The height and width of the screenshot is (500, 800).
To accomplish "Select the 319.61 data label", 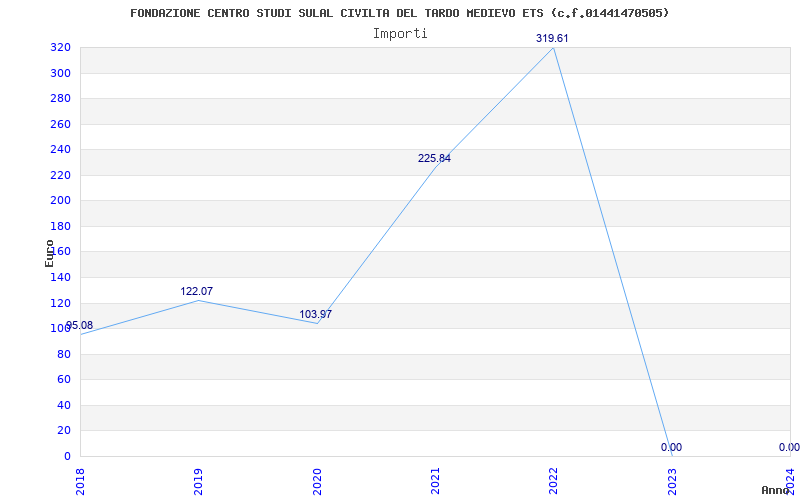I will (x=552, y=38).
